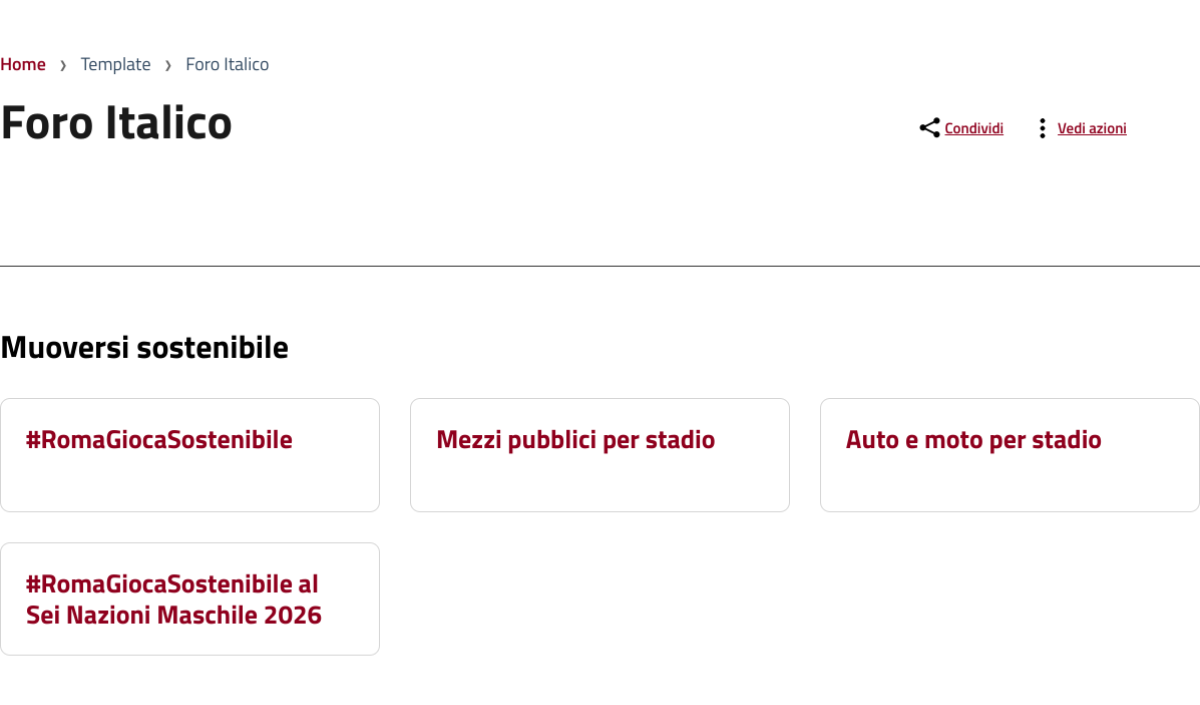Viewport: 1200px width, 705px height.
Task: Select the Foro Italico breadcrumb item
Action: click(x=227, y=64)
